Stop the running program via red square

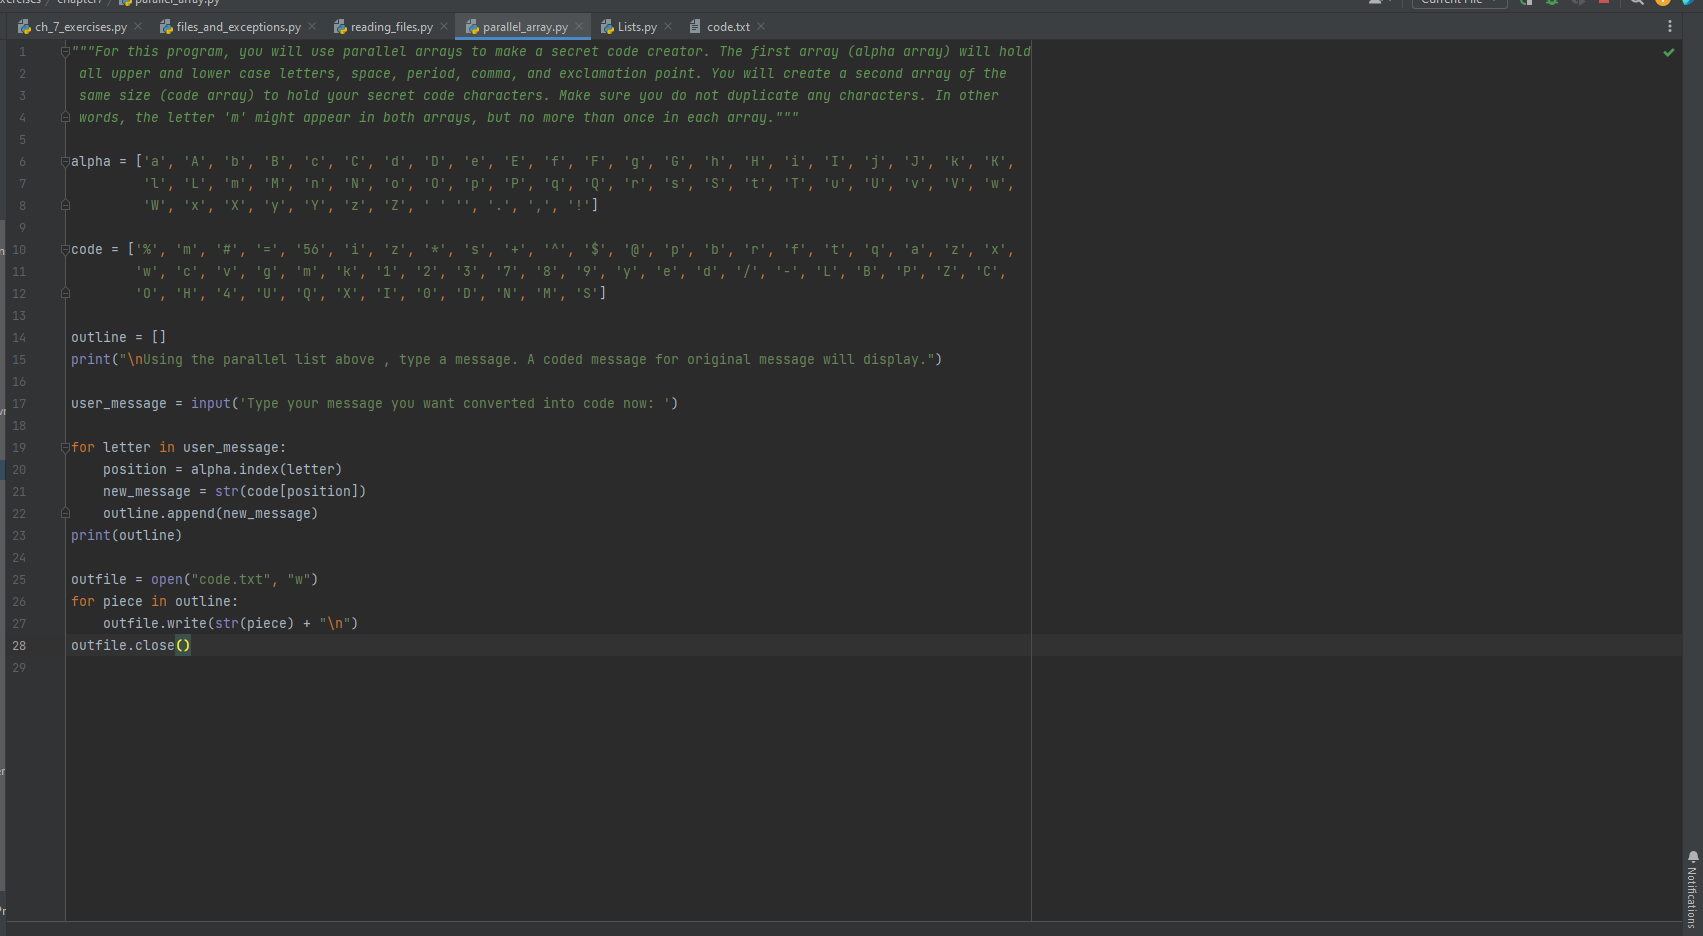click(x=1604, y=3)
